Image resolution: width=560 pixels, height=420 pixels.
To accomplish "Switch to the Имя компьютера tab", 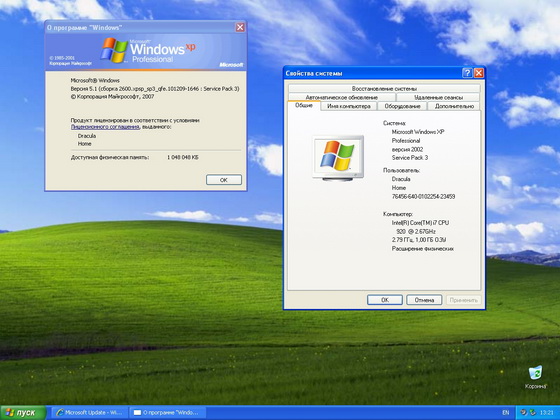I will [x=349, y=106].
